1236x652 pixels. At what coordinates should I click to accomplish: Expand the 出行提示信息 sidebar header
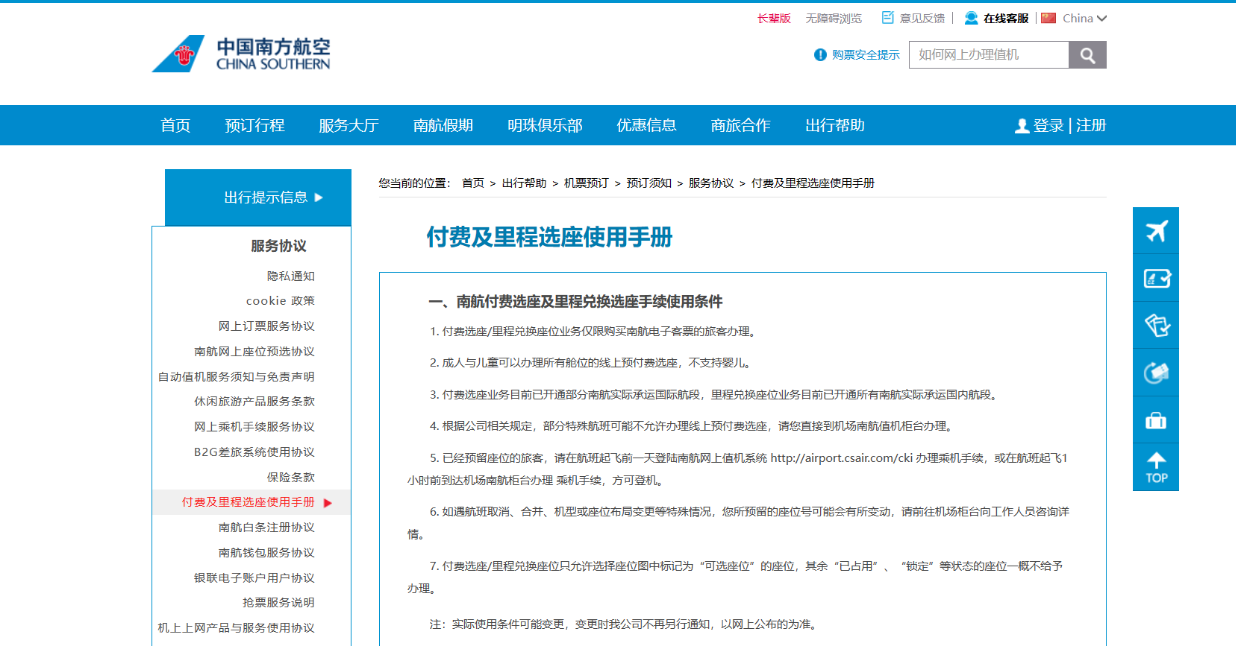point(258,197)
